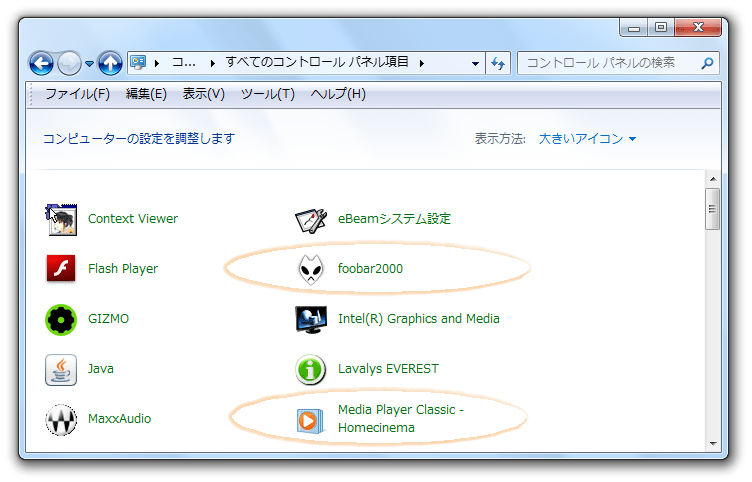This screenshot has width=752, height=482.
Task: Expand arrow after コ... breadcrumb
Action: (212, 63)
